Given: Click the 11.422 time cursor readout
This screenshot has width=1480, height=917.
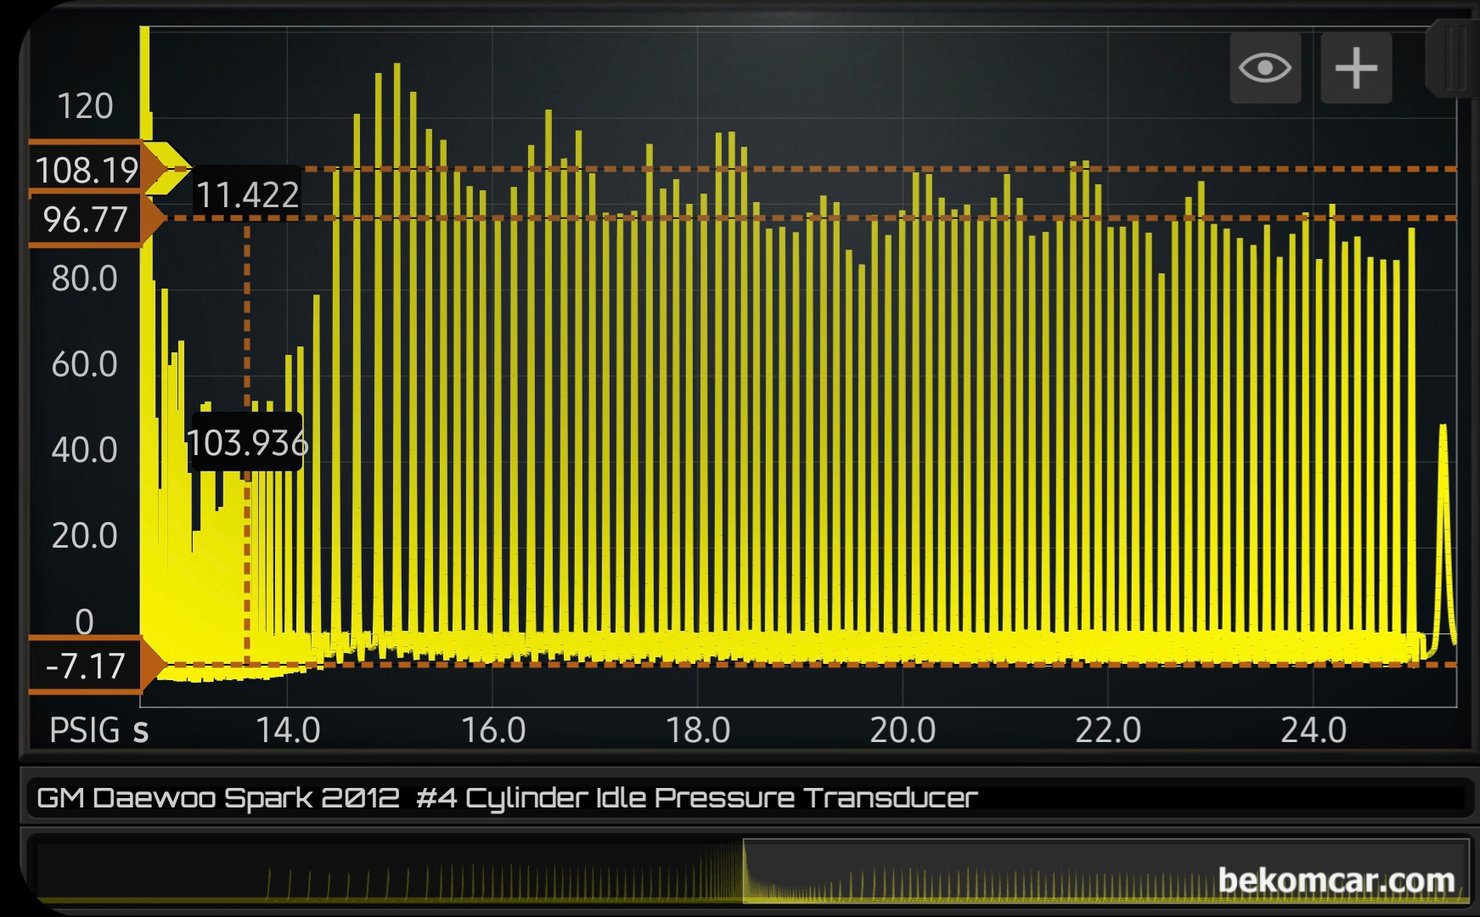Looking at the screenshot, I should pos(247,194).
